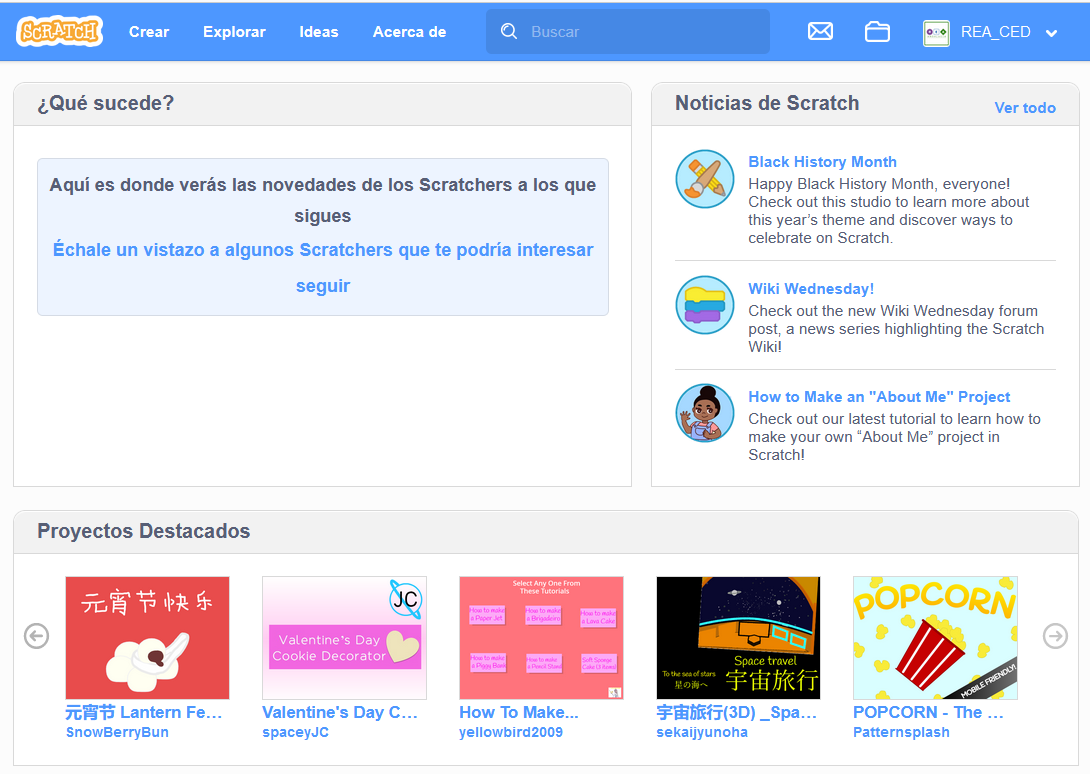This screenshot has width=1090, height=774.
Task: Click the Scratch logo
Action: [57, 31]
